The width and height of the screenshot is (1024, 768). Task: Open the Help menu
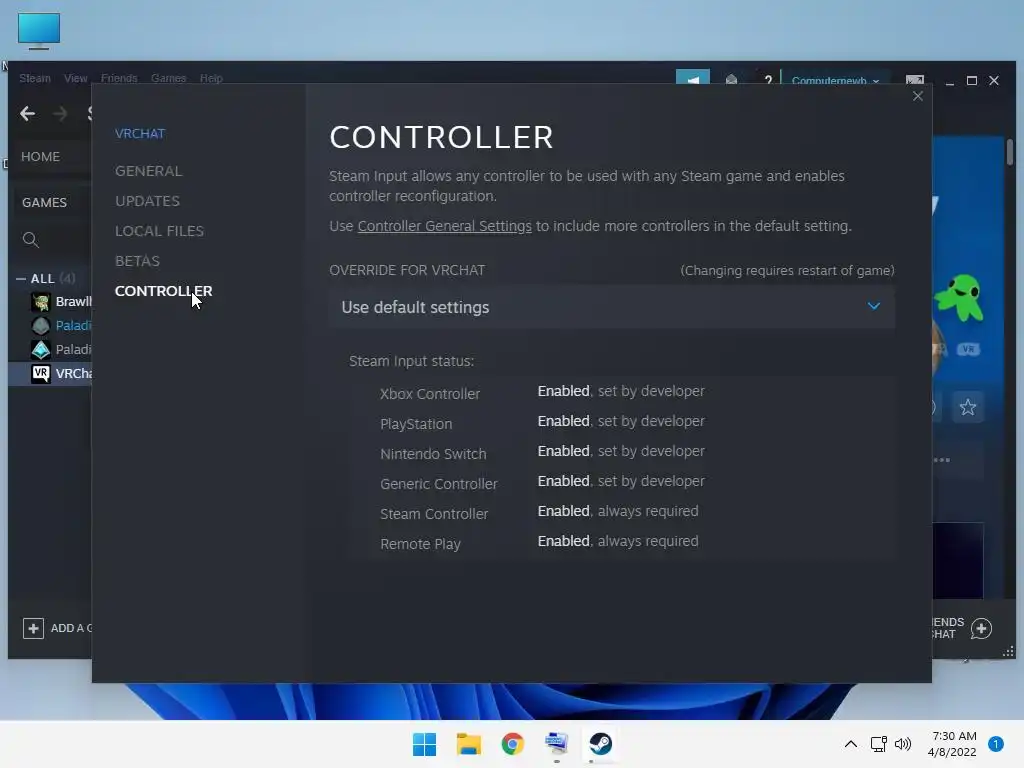pyautogui.click(x=211, y=78)
